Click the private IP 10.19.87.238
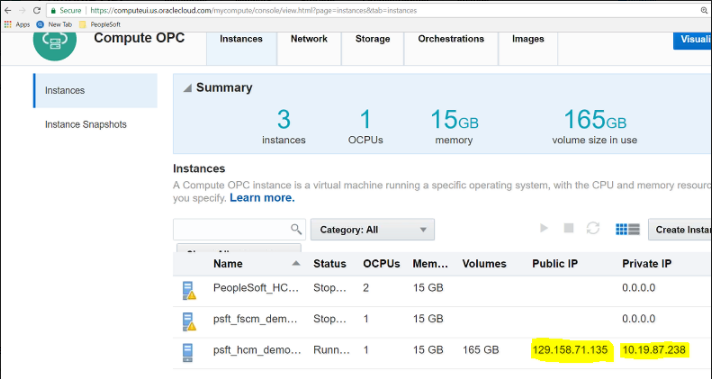Image resolution: width=712 pixels, height=379 pixels. [654, 350]
